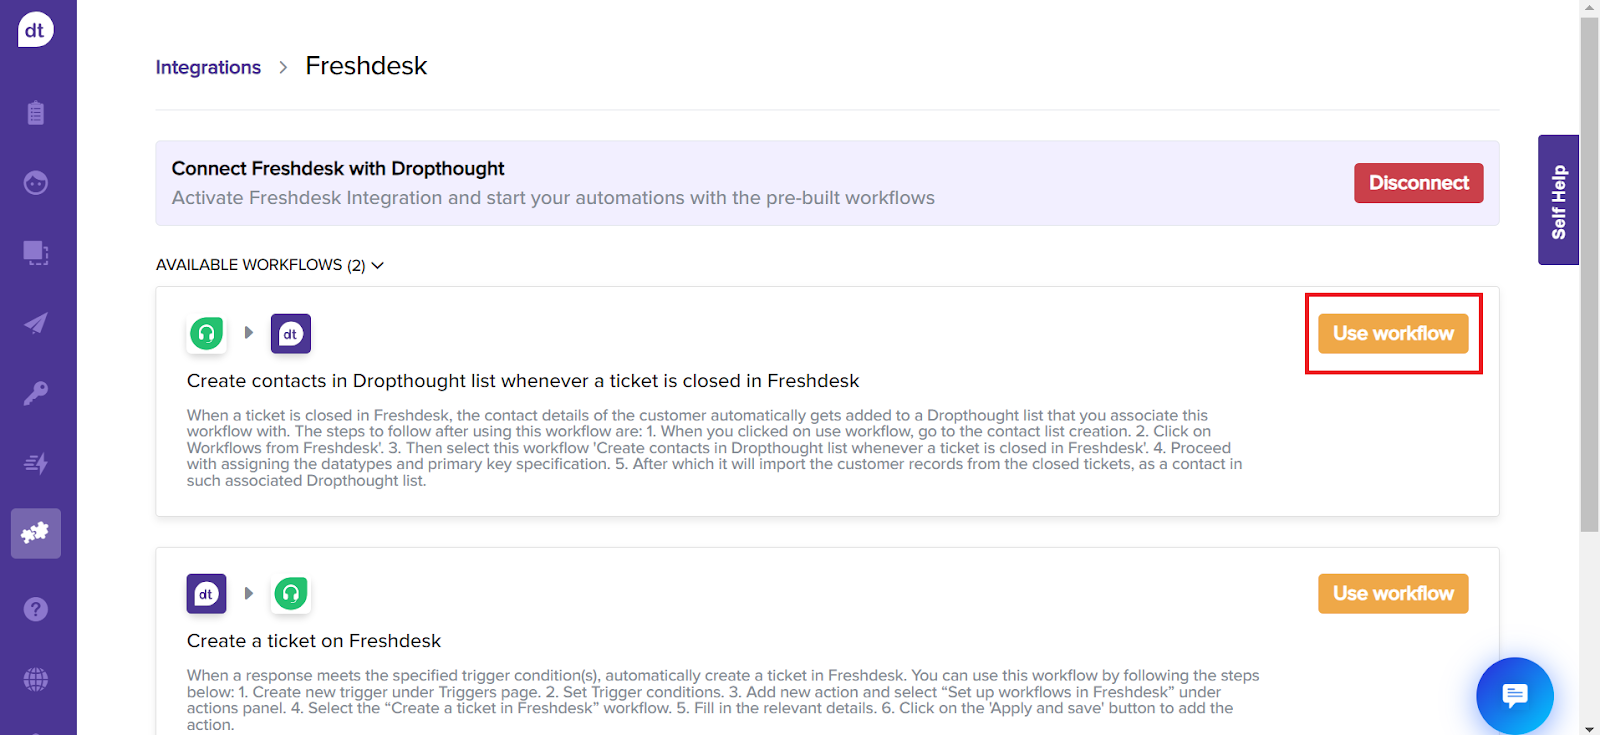Select the puzzle piece integrations icon

tap(36, 533)
